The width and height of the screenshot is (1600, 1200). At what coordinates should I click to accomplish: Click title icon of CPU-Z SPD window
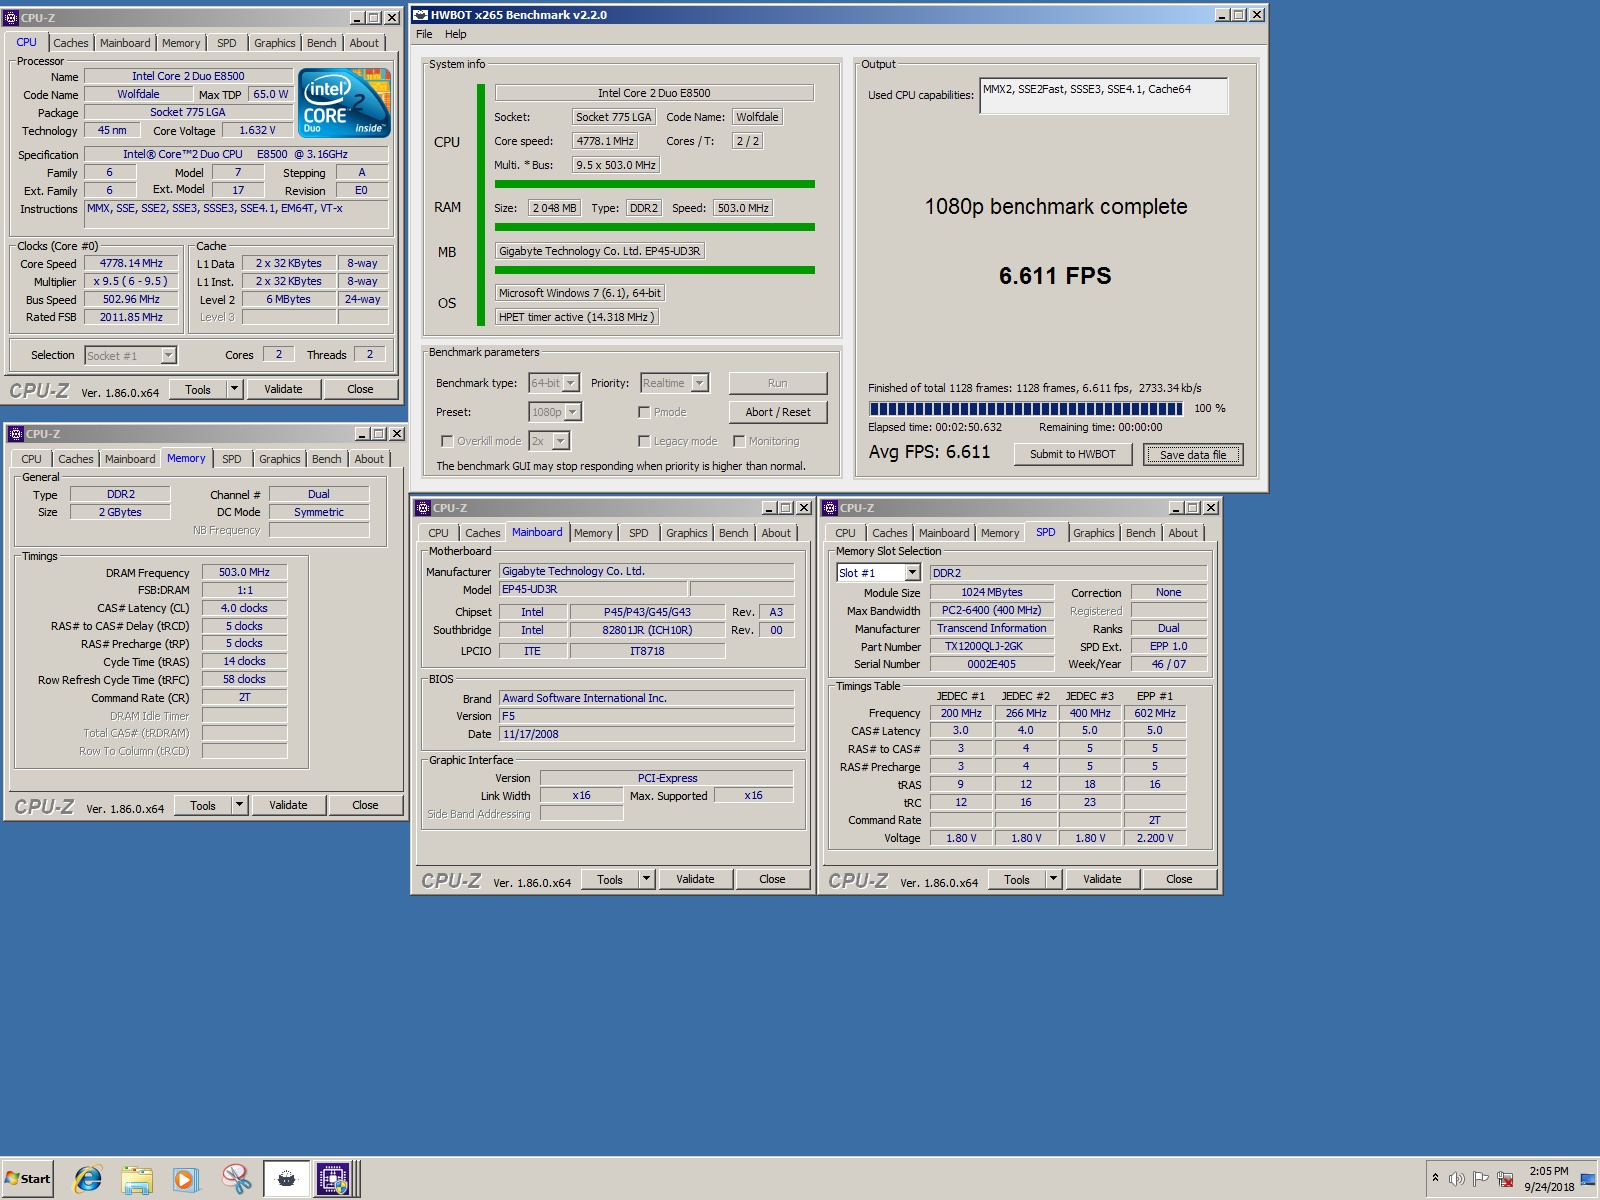click(x=829, y=508)
